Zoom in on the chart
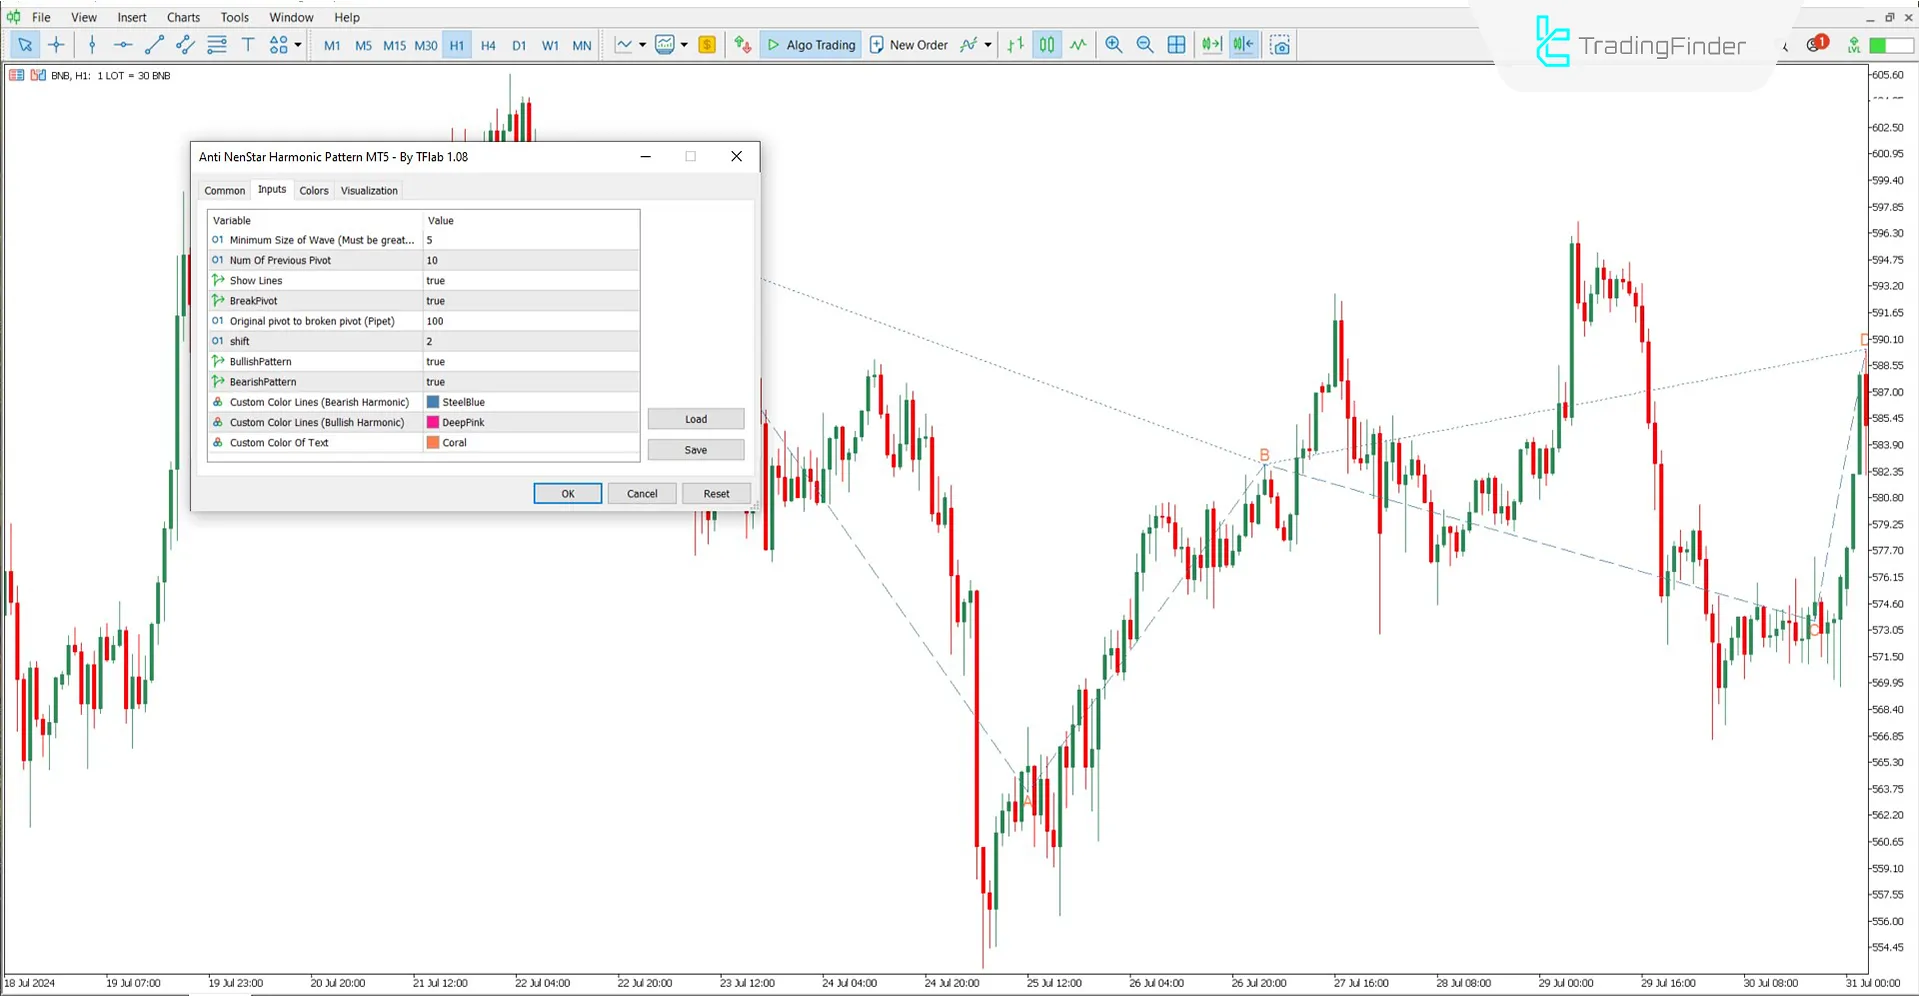Screen dimensions: 1919x996 [x=1113, y=44]
